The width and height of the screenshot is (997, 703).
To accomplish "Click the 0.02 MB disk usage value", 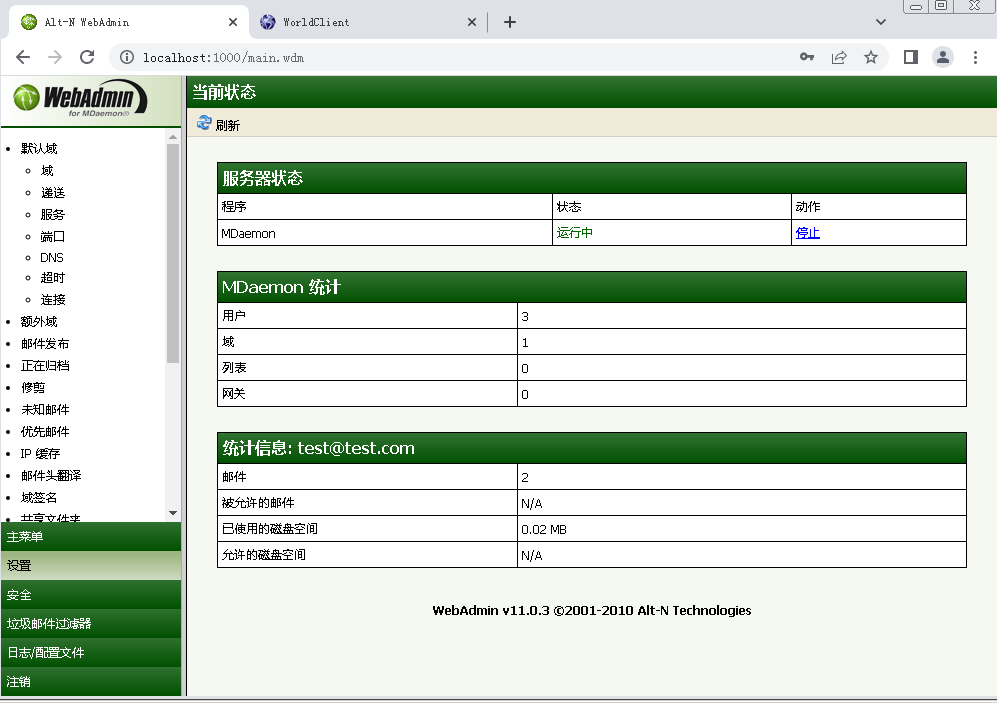I will point(544,529).
